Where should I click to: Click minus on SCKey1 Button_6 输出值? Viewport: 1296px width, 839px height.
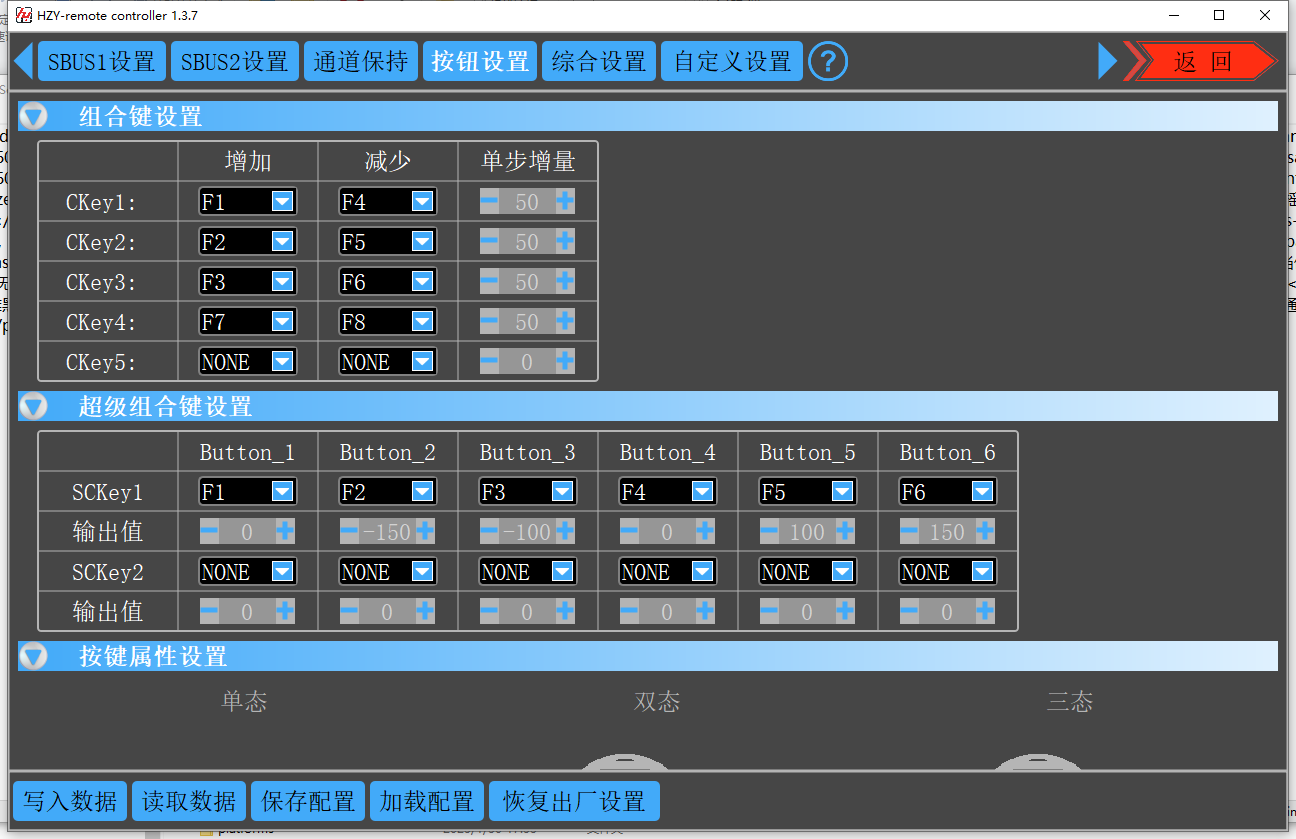[909, 531]
